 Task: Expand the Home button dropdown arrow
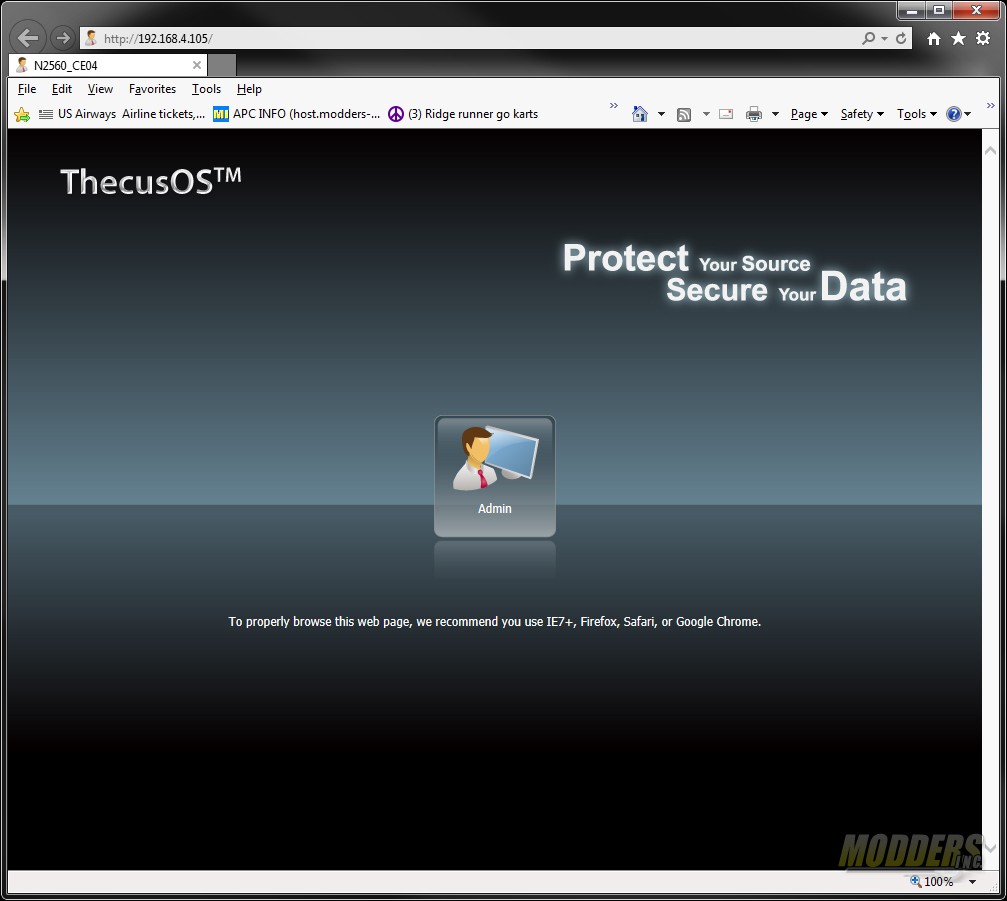(x=661, y=114)
